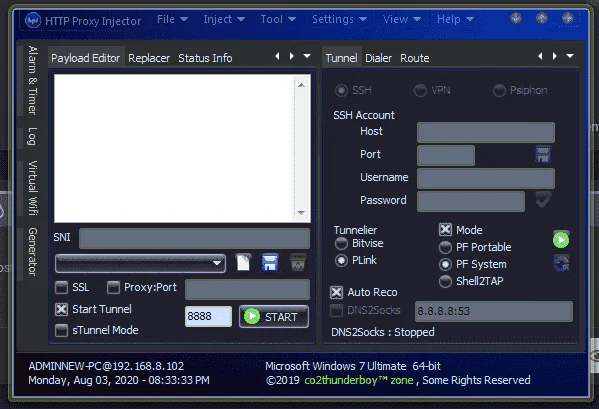Select PF Portable mode
Screen dimensions: 599x409
(x=475, y=247)
